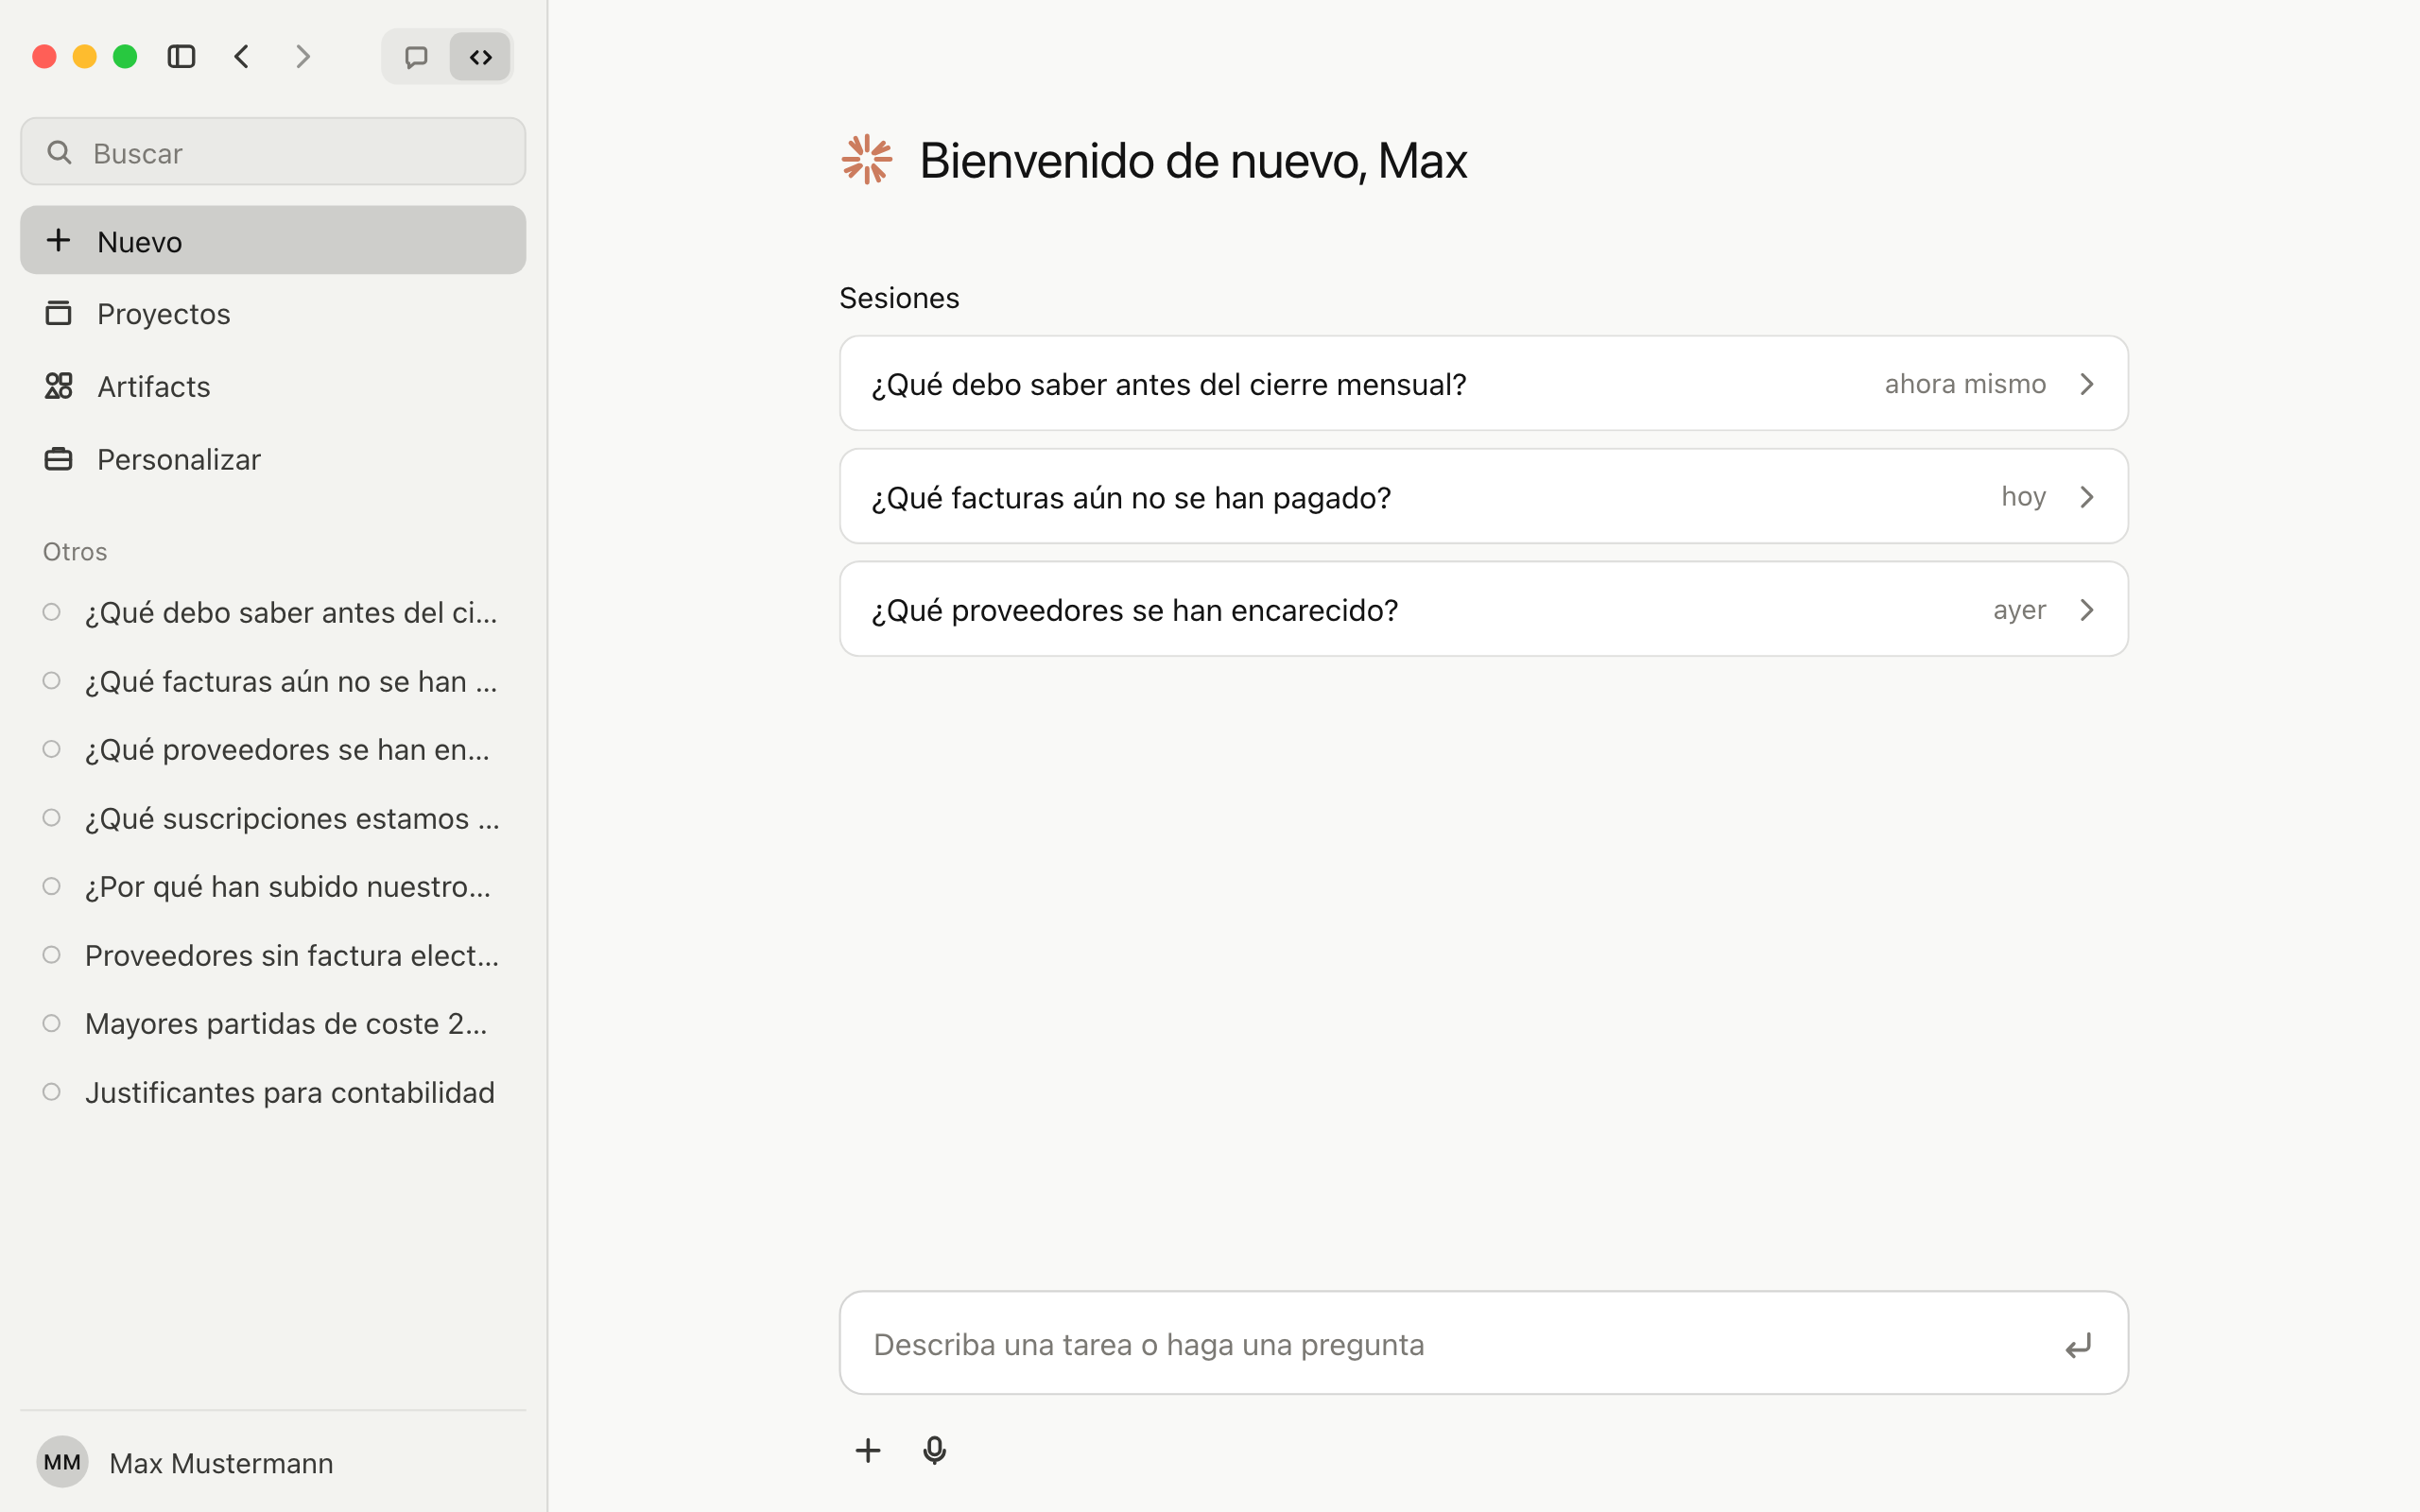Open sidebar chat '¿Qué facturas aún no se han ...'
Viewport: 2420px width, 1512px height.
tap(273, 681)
